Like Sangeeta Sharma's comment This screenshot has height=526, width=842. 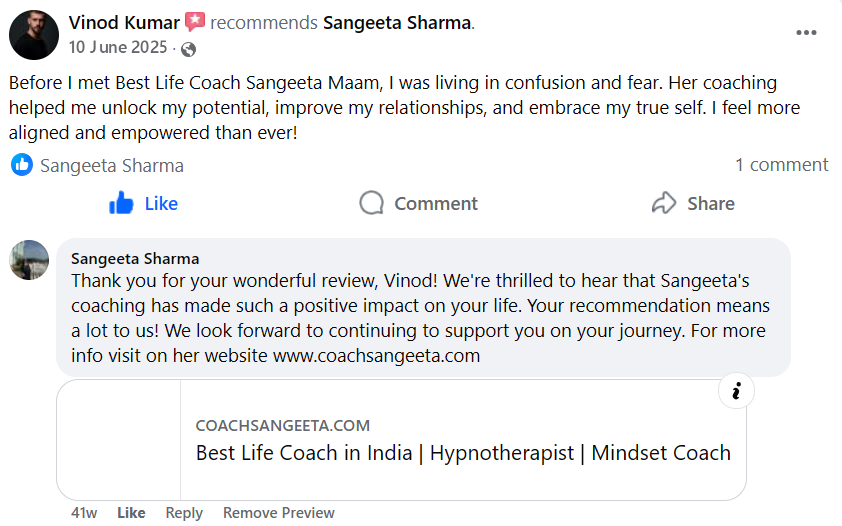(x=131, y=513)
